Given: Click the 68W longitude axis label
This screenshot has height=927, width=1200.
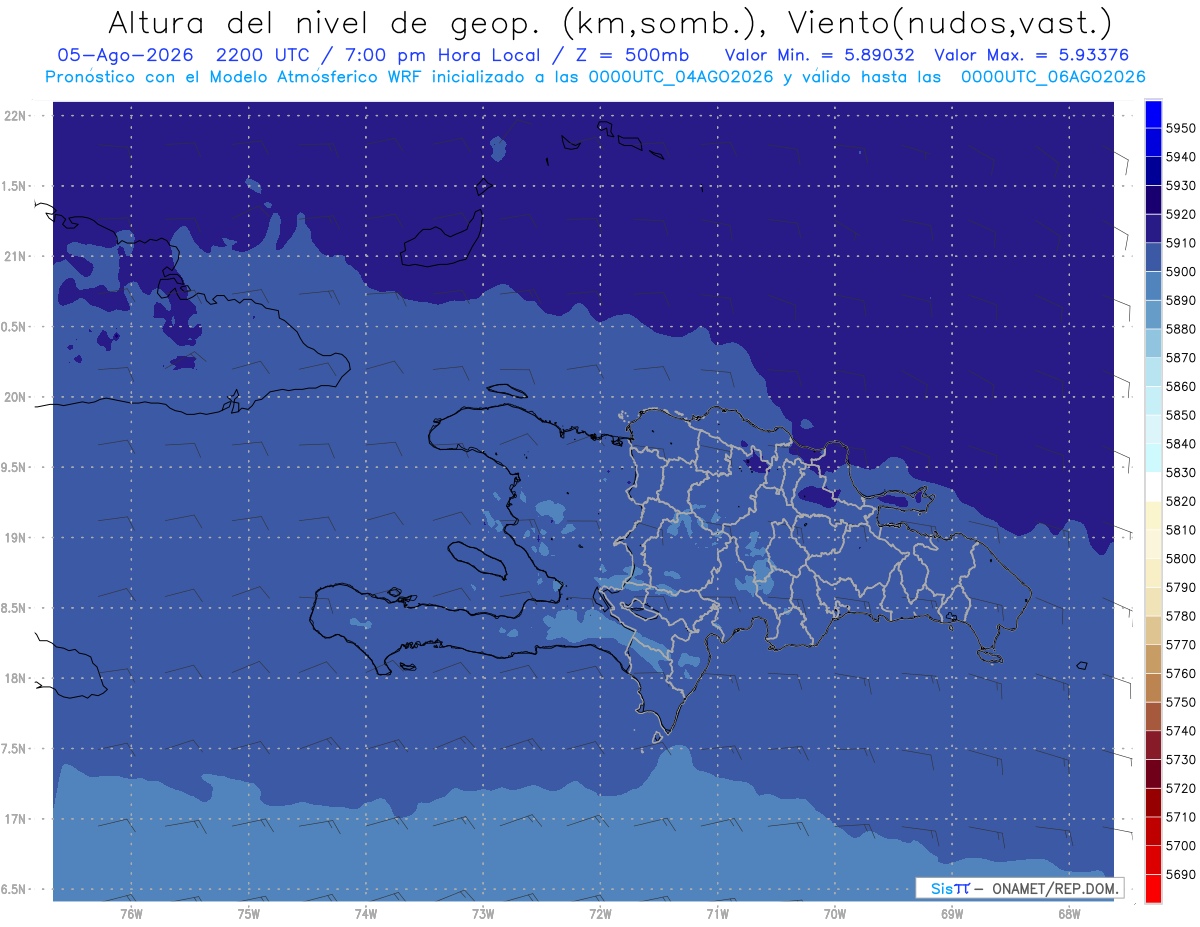Looking at the screenshot, I should point(1069,913).
